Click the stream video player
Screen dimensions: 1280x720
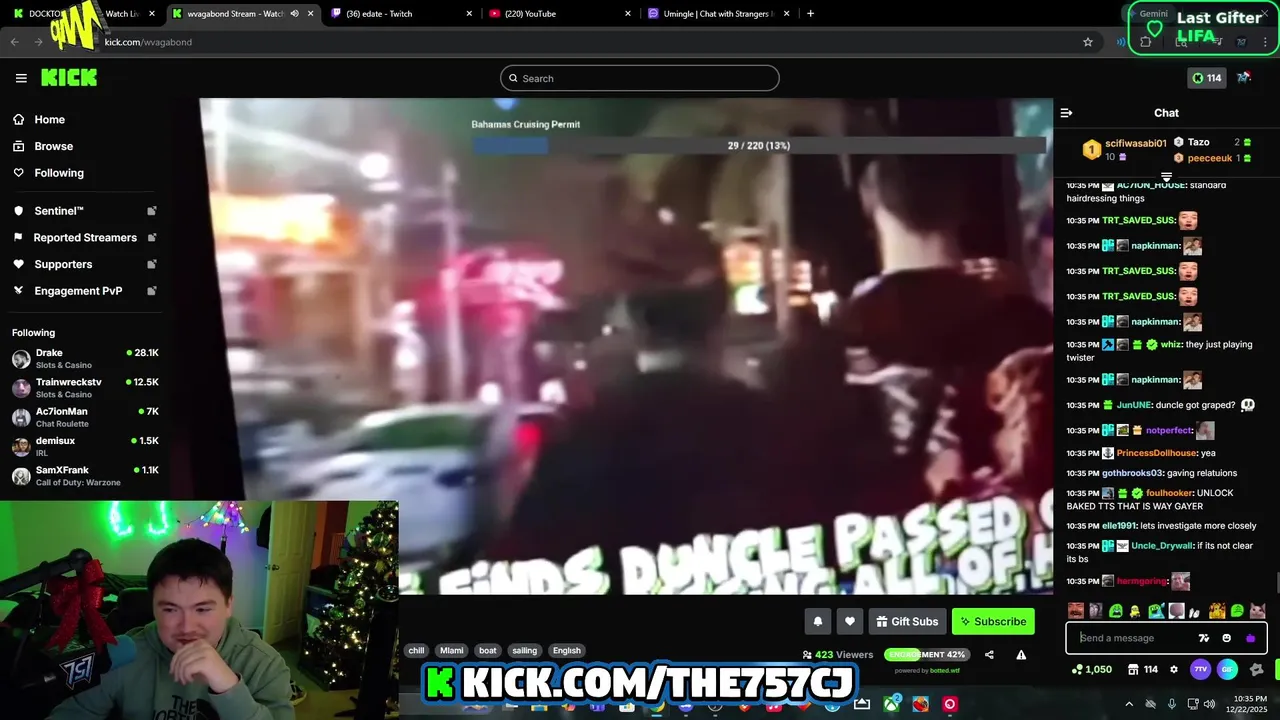(626, 346)
